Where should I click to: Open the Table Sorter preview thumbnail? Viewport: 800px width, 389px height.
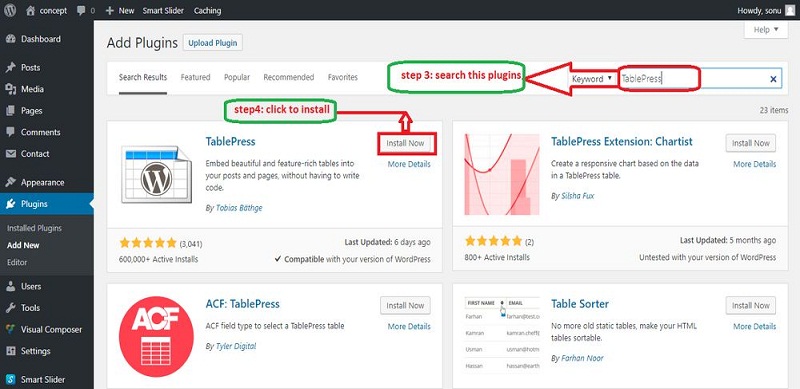pyautogui.click(x=502, y=336)
